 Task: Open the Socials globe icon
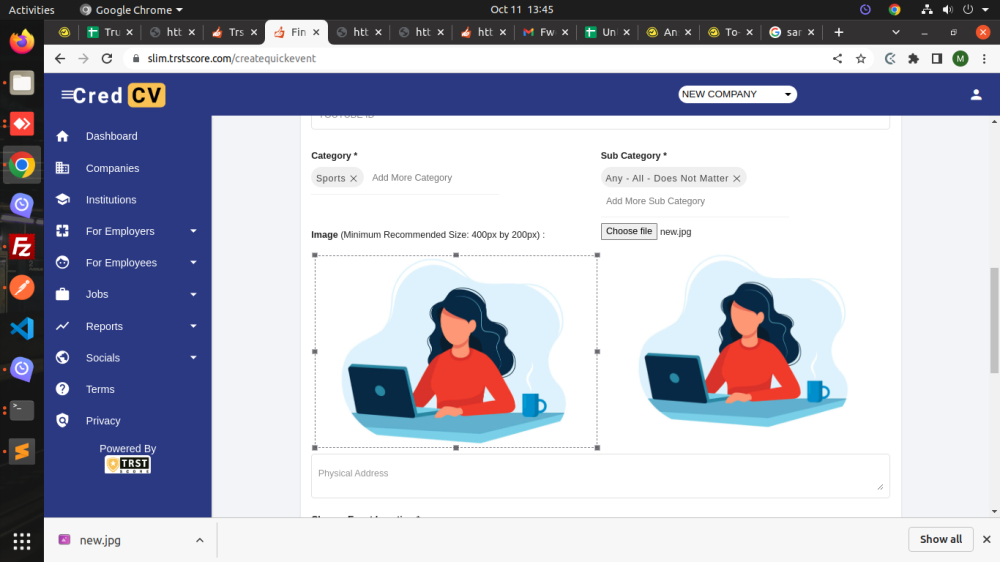tap(62, 357)
